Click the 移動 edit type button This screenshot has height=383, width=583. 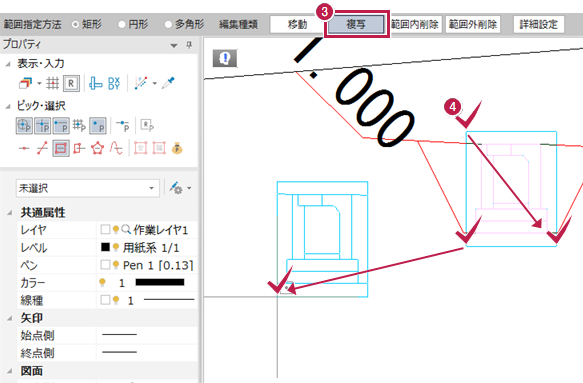[x=297, y=25]
